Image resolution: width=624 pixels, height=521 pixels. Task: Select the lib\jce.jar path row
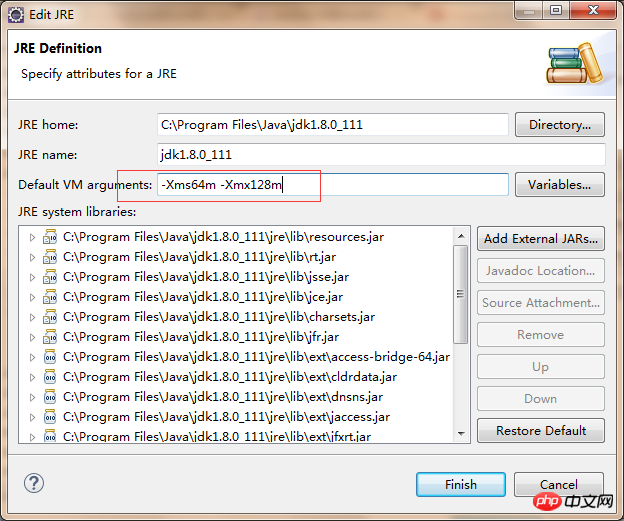203,297
